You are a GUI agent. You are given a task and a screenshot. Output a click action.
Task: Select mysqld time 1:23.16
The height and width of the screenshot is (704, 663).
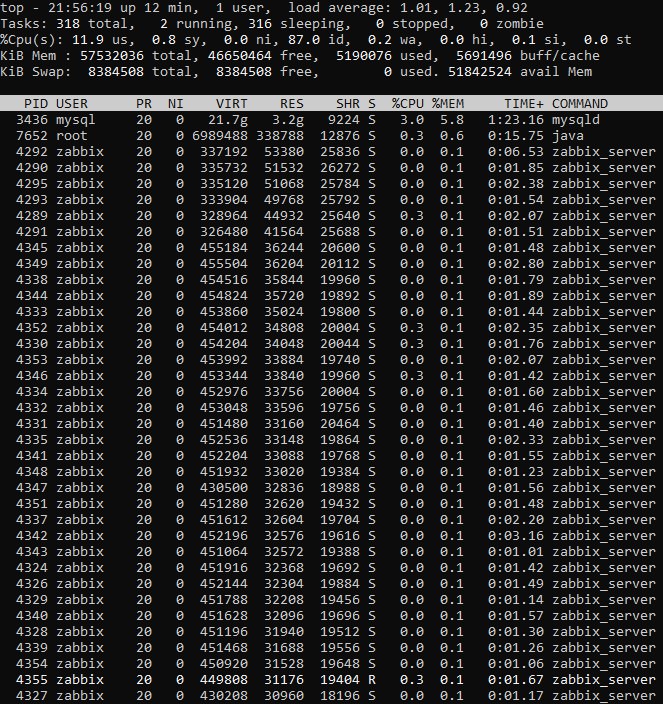coord(516,120)
